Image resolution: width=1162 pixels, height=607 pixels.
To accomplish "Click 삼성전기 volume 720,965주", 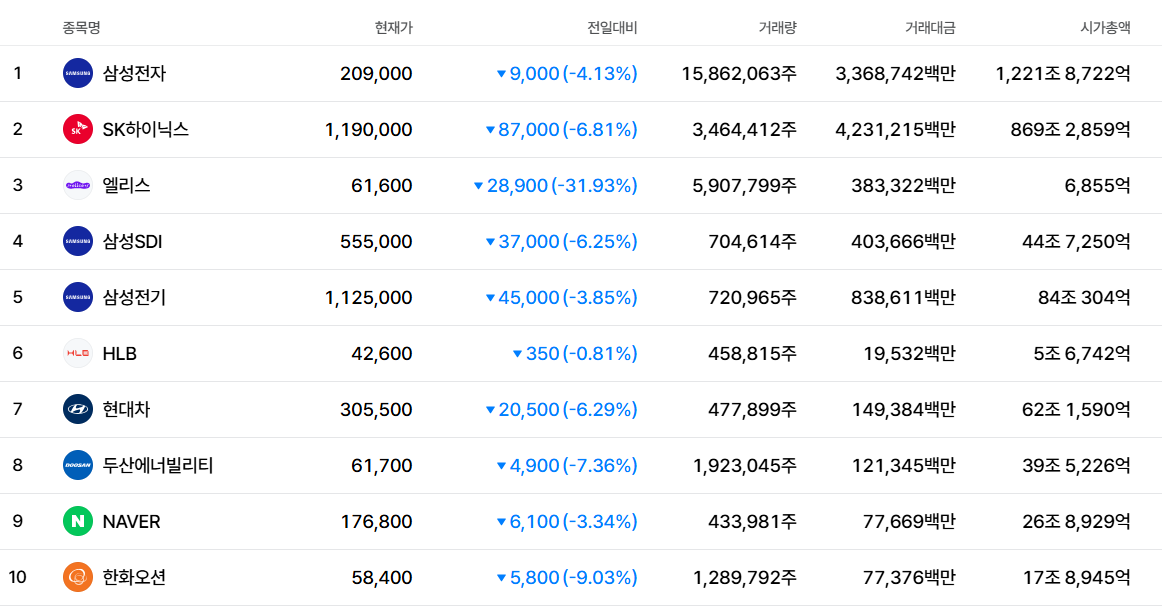I will [752, 297].
